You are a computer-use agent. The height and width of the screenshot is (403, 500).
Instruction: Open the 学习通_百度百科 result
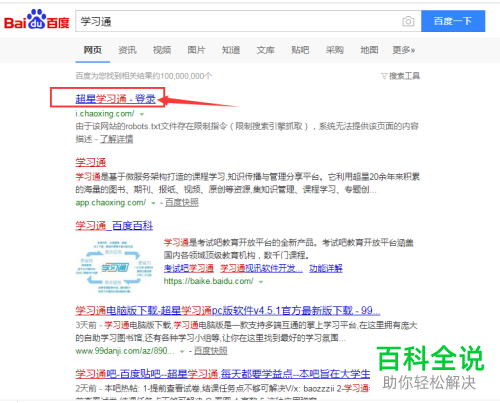coord(114,226)
